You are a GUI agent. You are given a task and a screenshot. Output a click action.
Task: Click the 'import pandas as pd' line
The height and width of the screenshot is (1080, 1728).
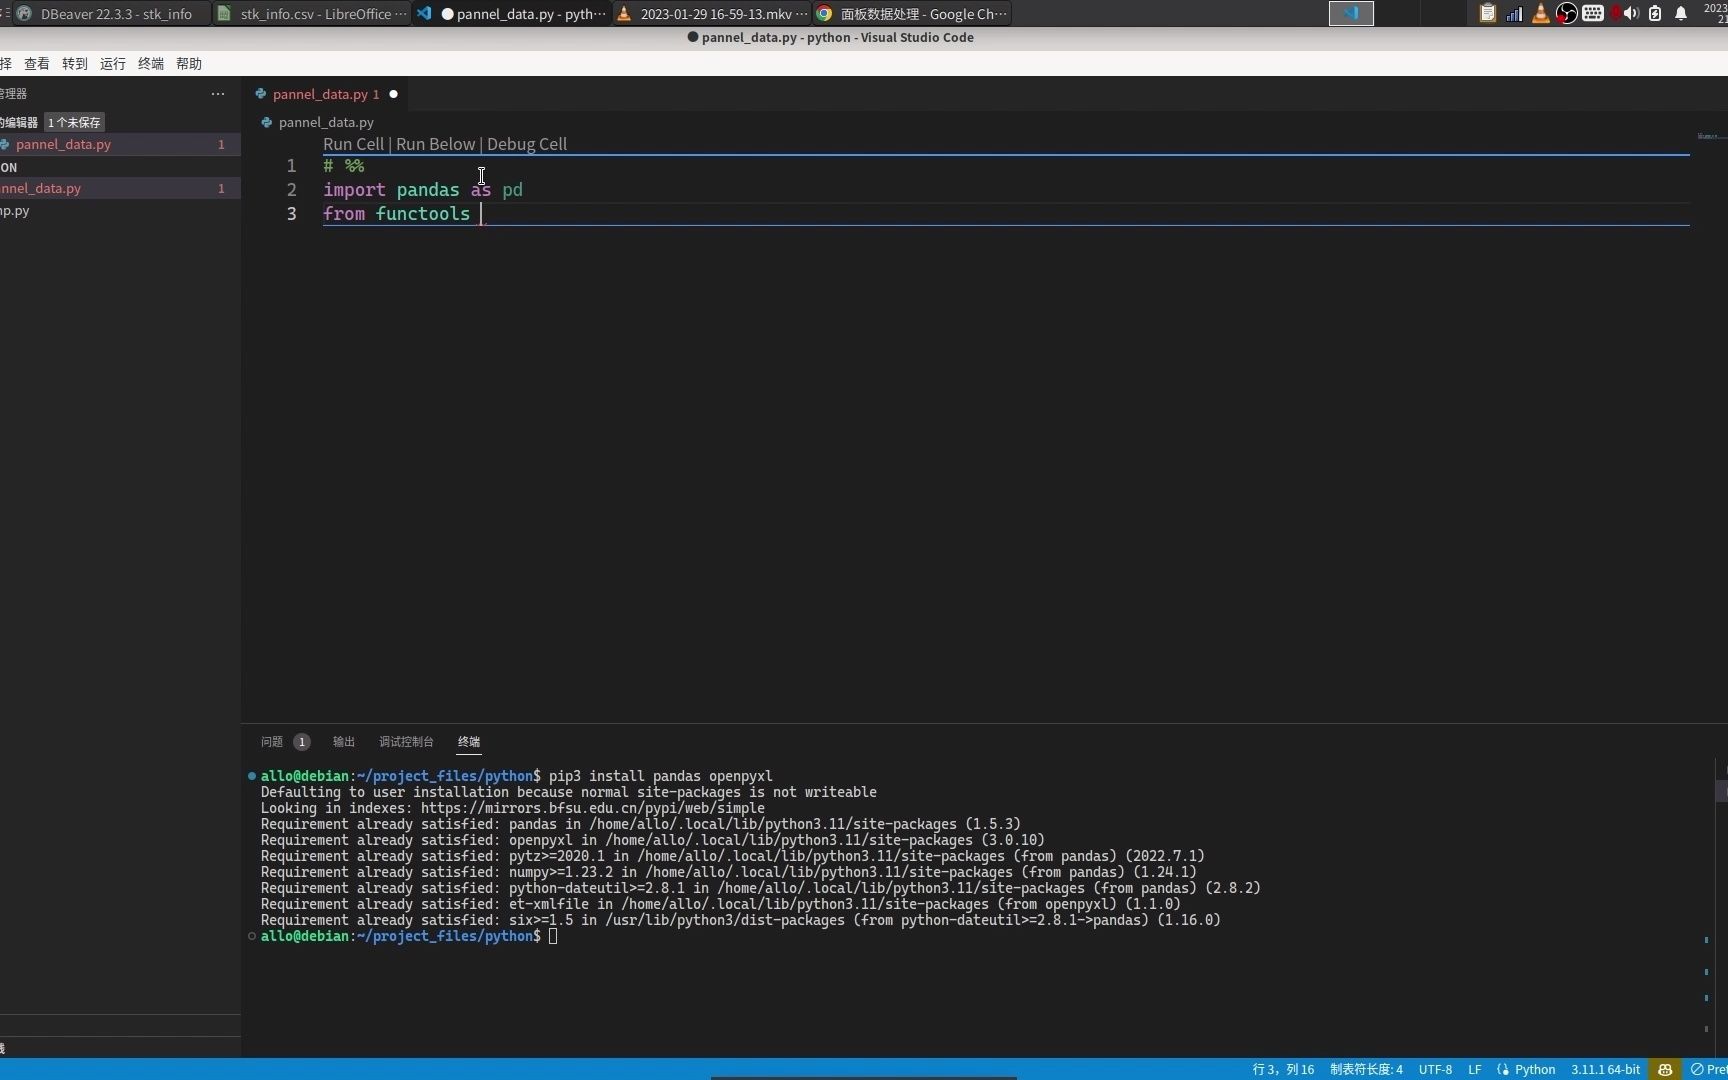click(422, 190)
